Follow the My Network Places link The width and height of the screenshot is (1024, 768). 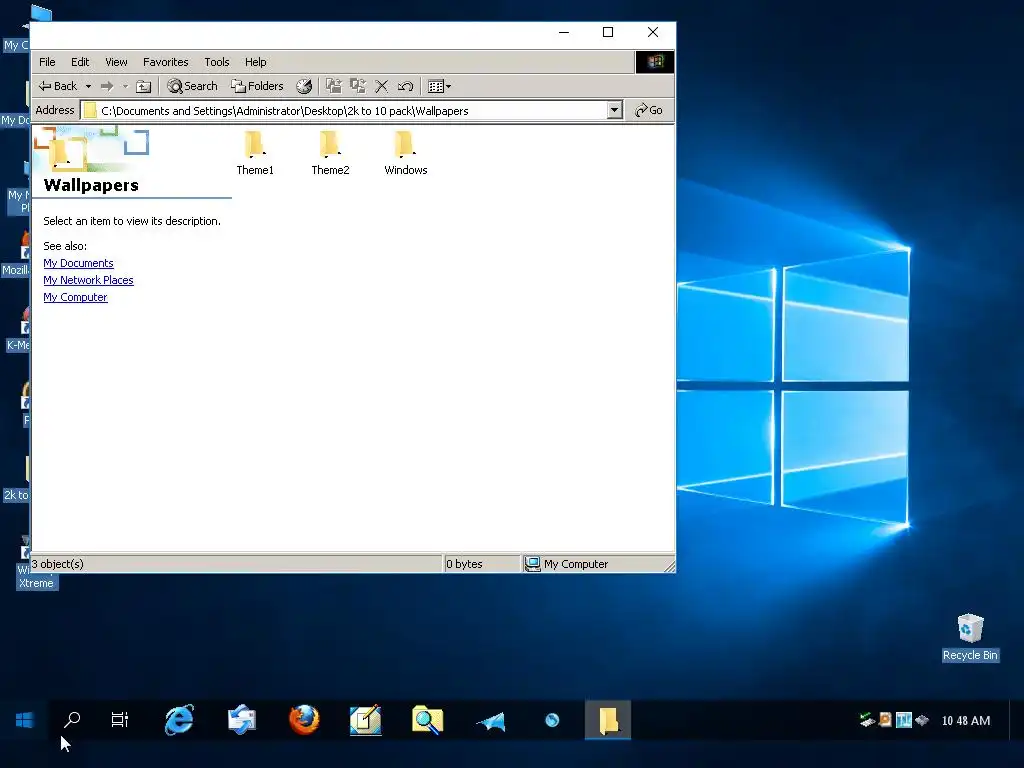(x=88, y=280)
